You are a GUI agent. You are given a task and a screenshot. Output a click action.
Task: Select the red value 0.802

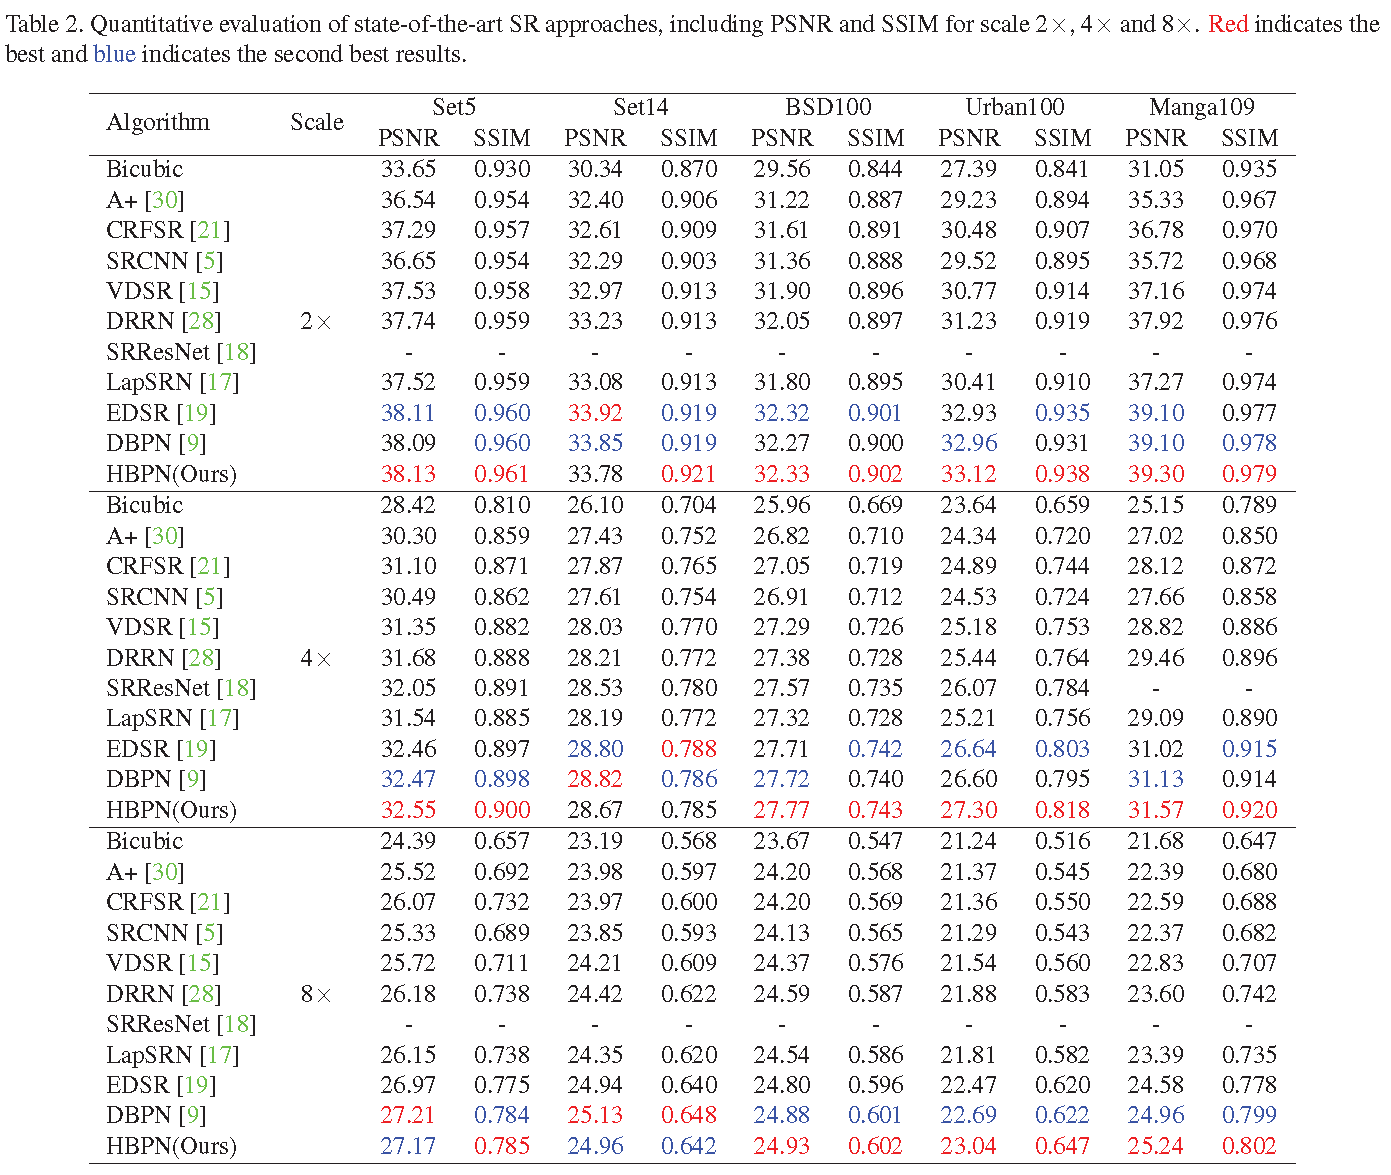tap(1249, 1146)
